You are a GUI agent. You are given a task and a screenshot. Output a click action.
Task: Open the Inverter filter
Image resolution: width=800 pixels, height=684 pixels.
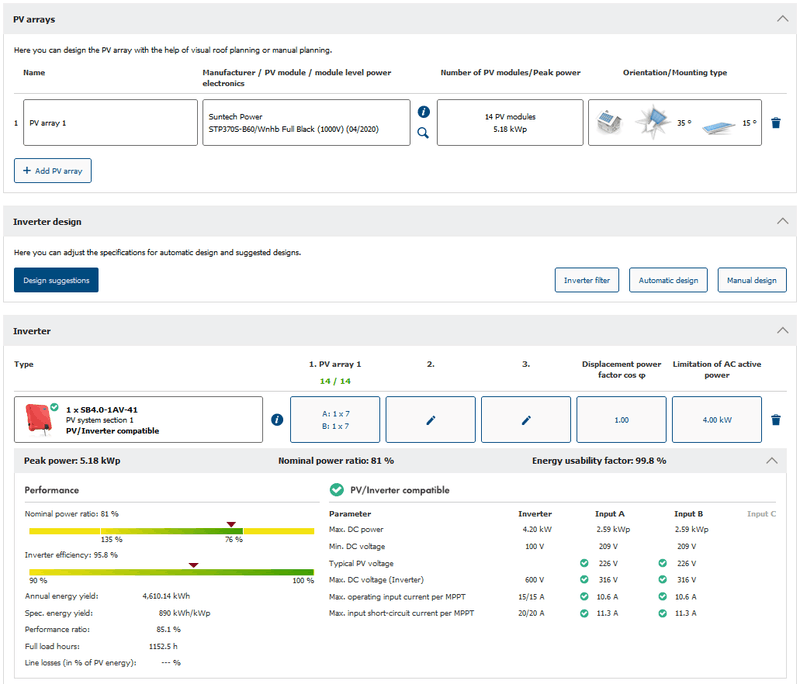tap(587, 280)
